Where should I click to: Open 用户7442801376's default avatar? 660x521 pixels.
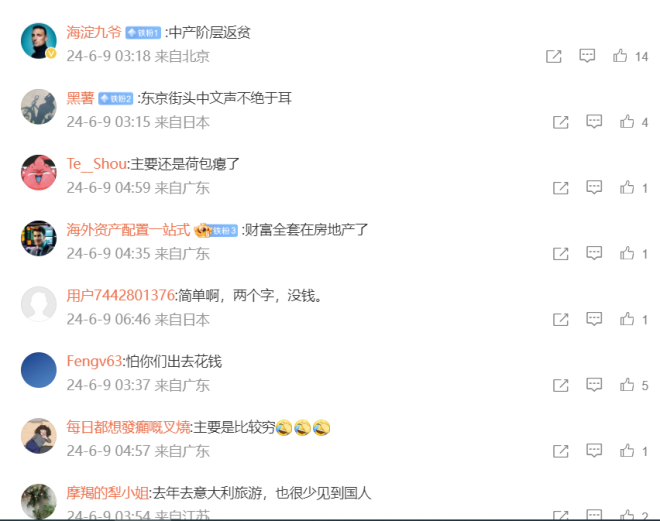coord(39,304)
